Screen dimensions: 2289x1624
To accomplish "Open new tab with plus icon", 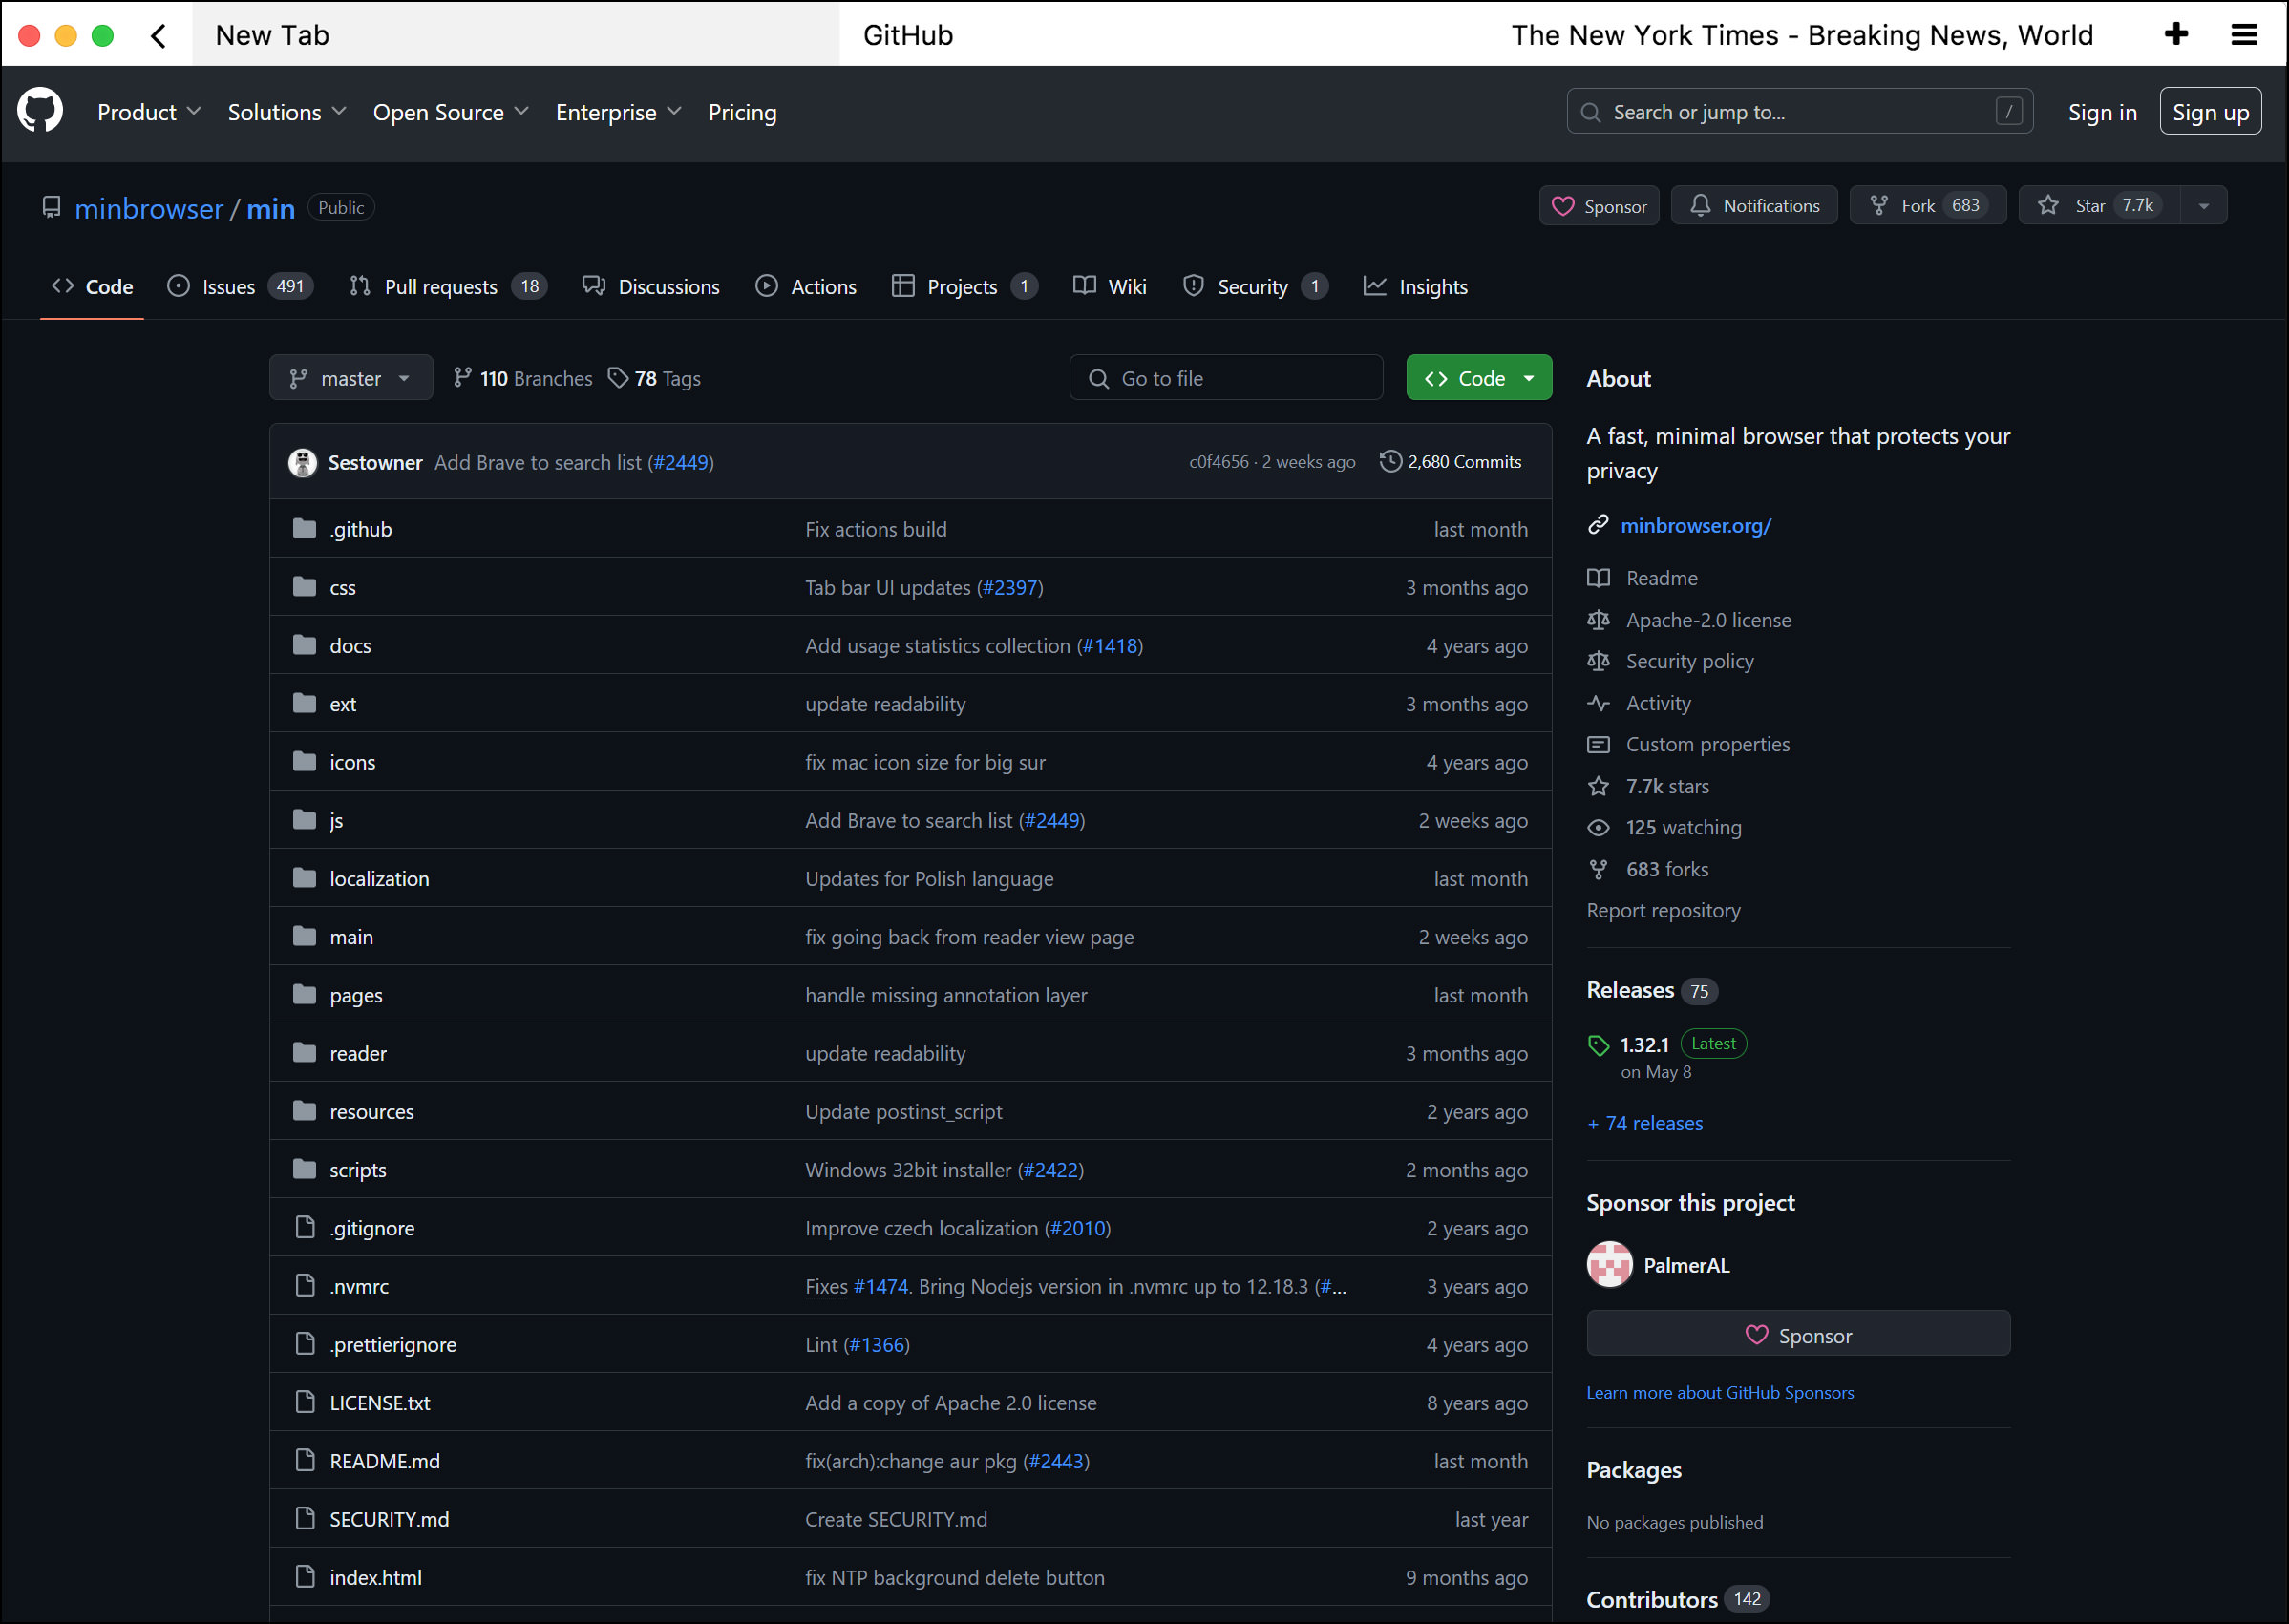I will 2176,35.
